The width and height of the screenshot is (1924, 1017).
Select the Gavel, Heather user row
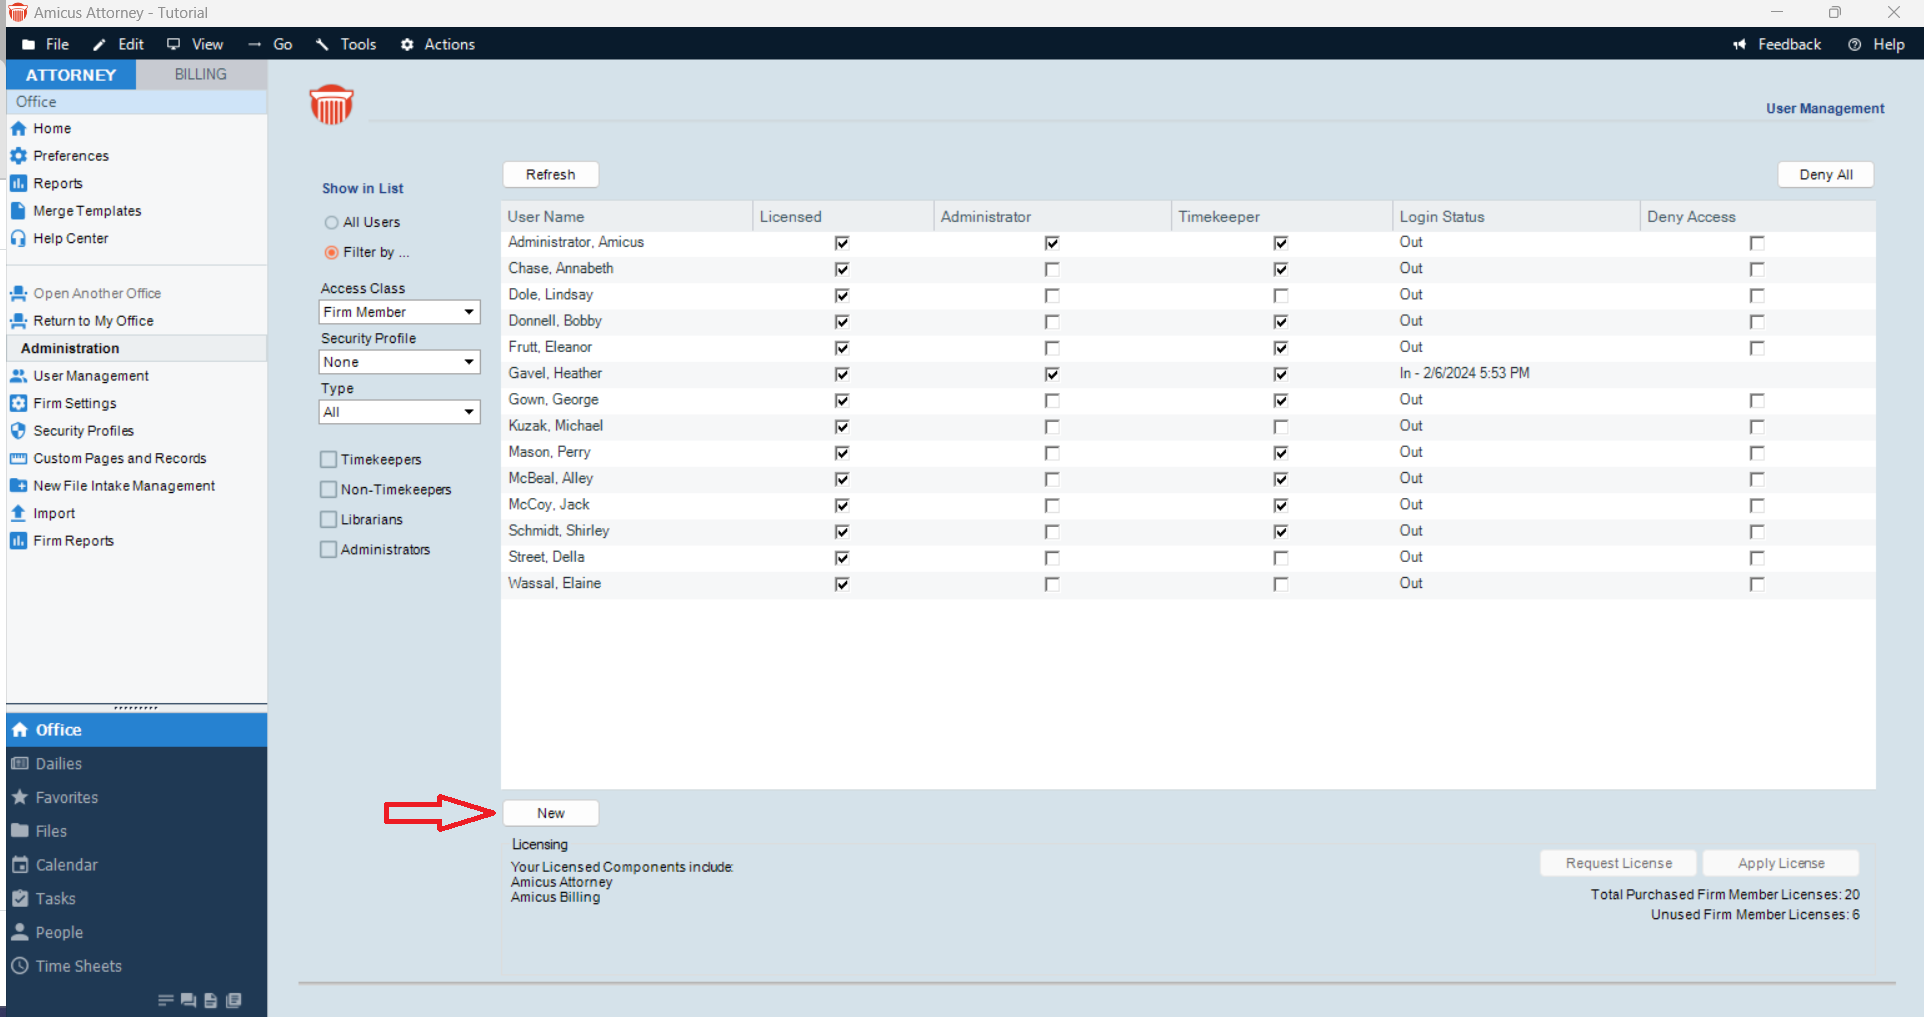[x=1188, y=374]
